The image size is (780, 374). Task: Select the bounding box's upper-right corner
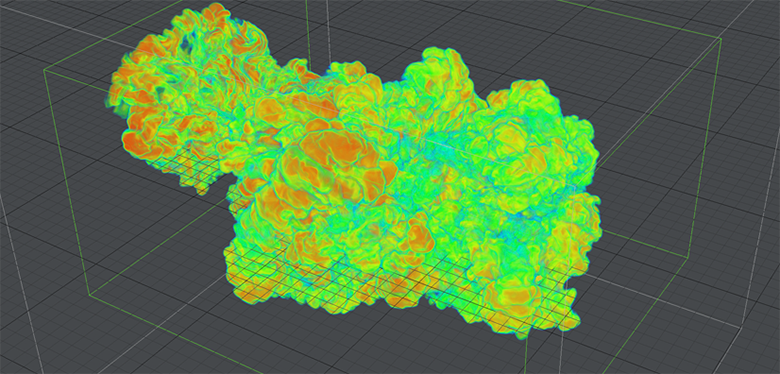pos(721,39)
